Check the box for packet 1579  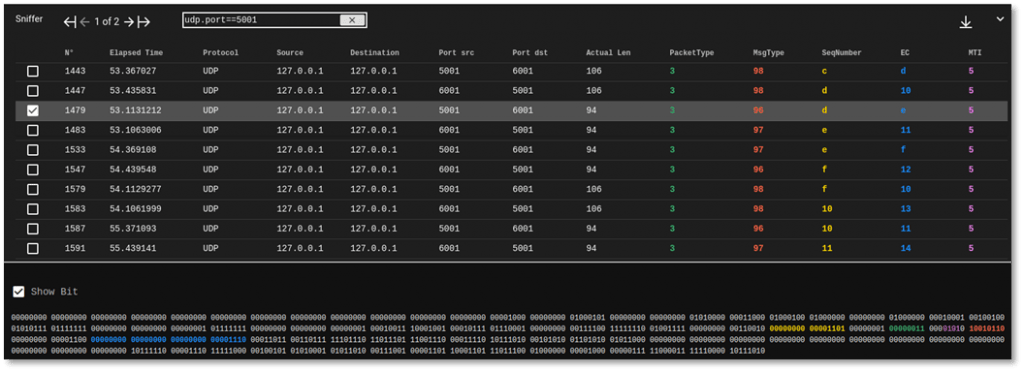click(x=33, y=189)
